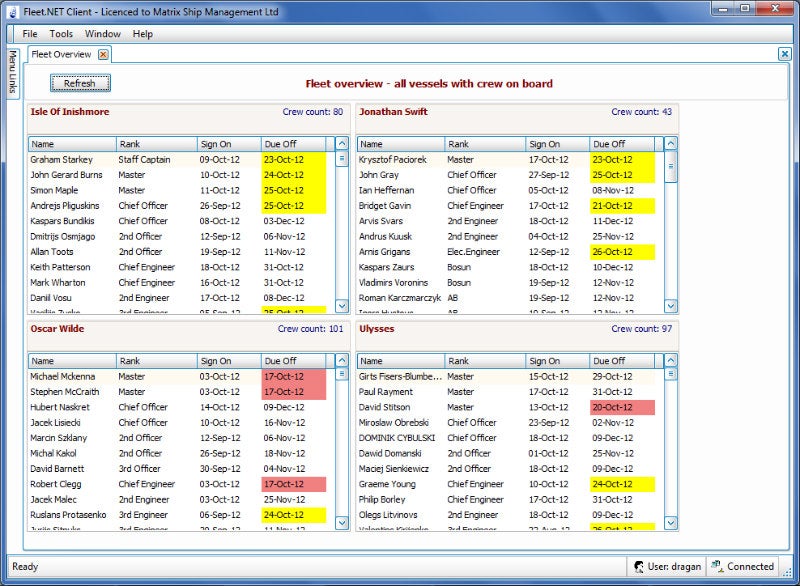The height and width of the screenshot is (586, 800).
Task: Open the Window menu
Action: click(102, 34)
